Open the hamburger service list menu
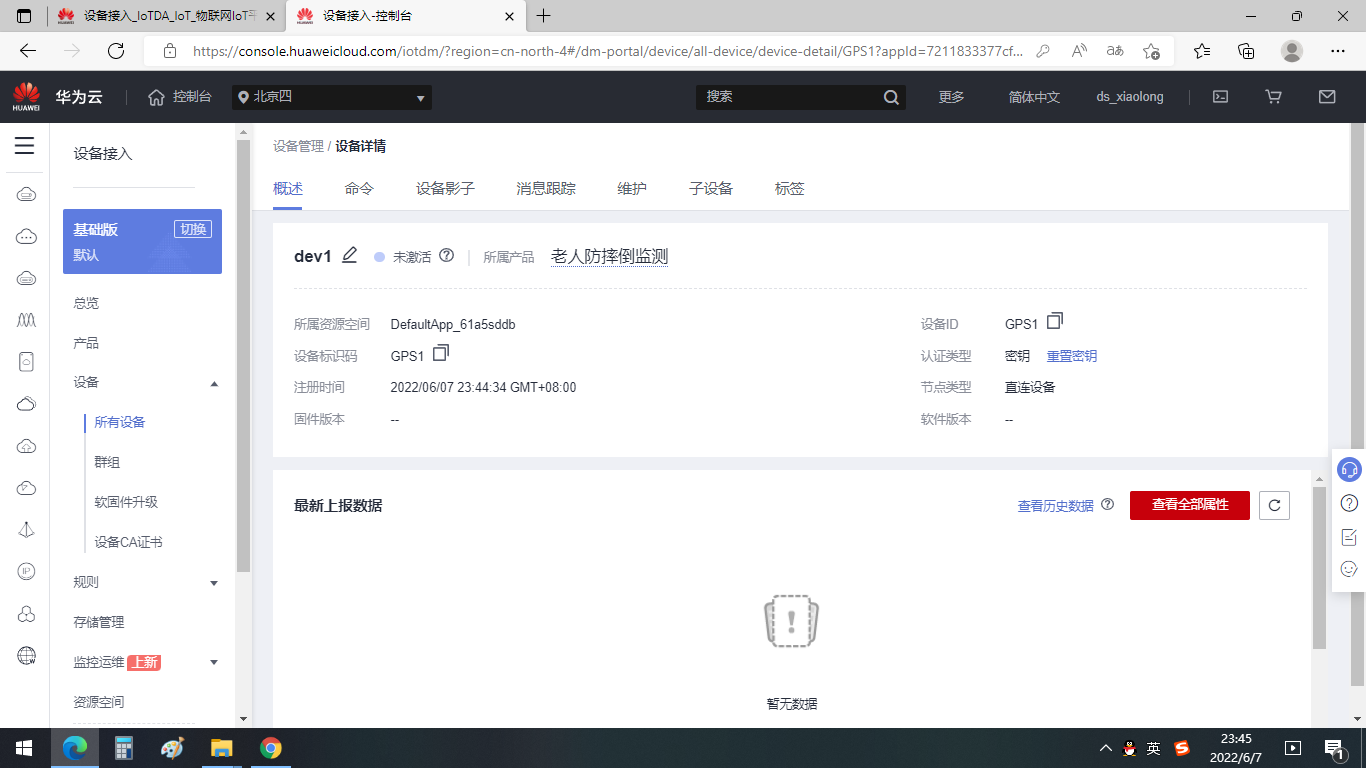Screen dimensions: 1366x768 pos(25,146)
